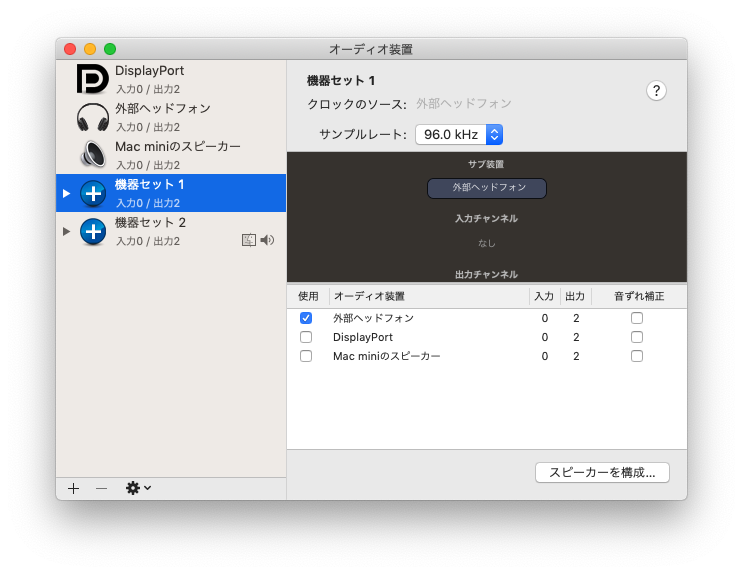Select the DisplayPort device icon
This screenshot has height=574, width=743.
coord(92,79)
